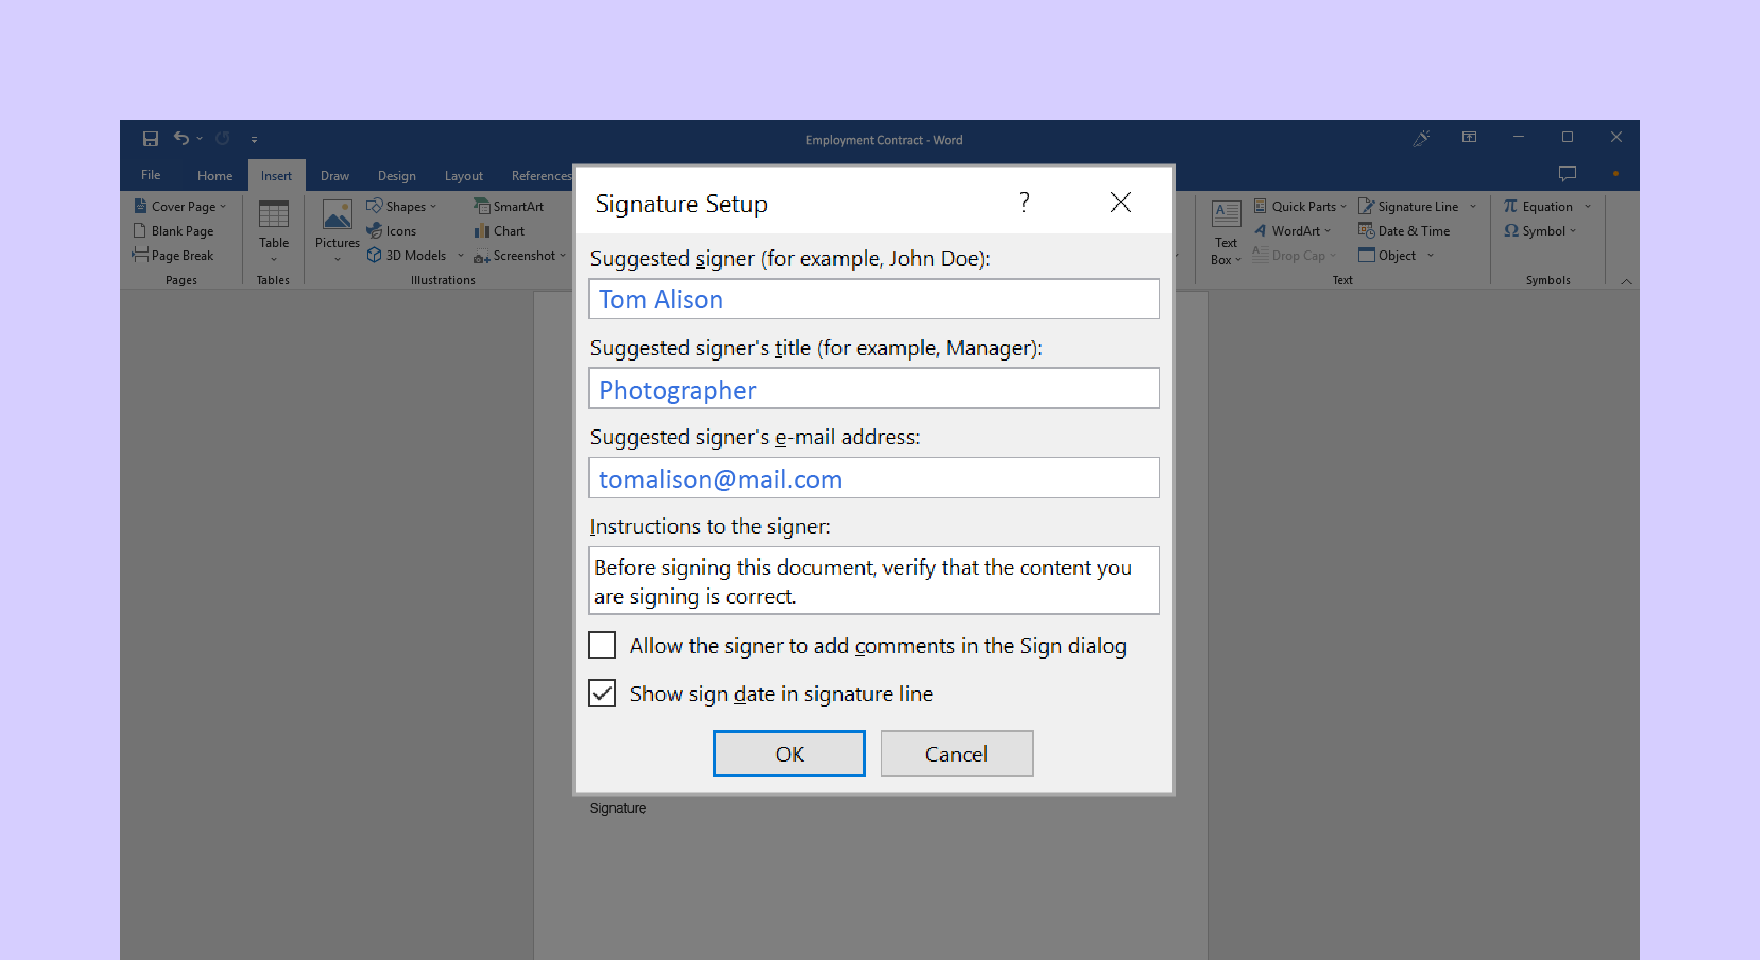Image resolution: width=1760 pixels, height=960 pixels.
Task: Save the document via Quick Access toolbar
Action: tap(150, 138)
